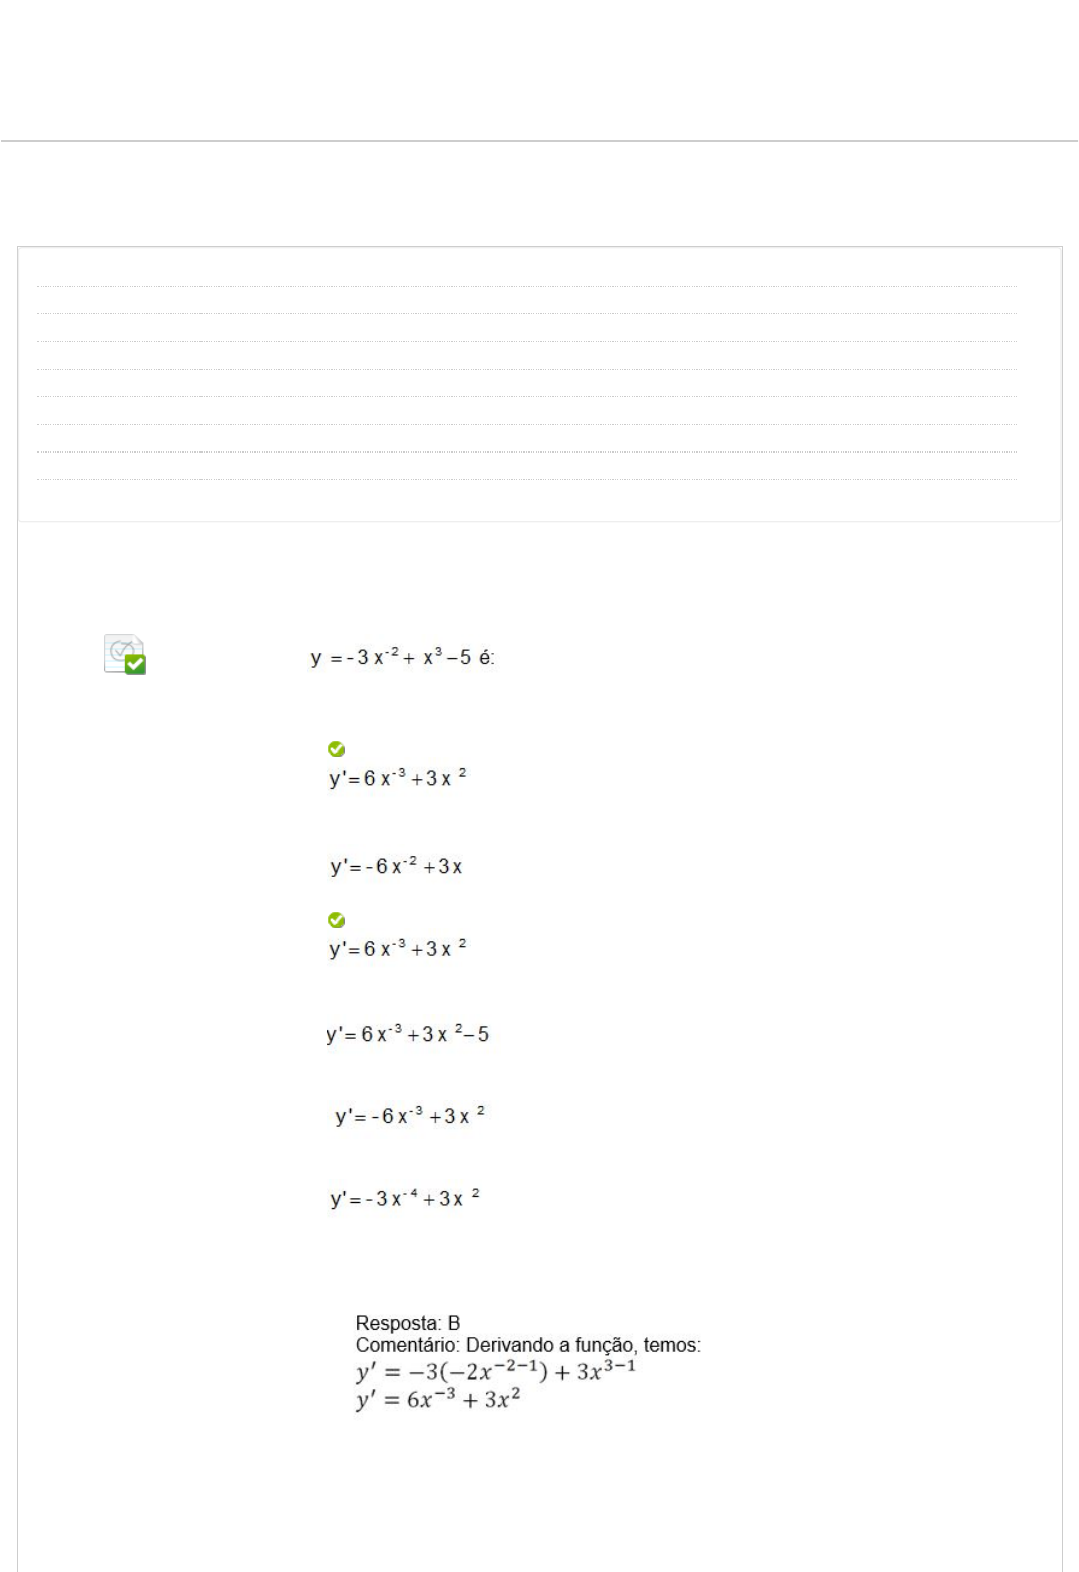This screenshot has height=1572, width=1079.
Task: Select the answer y'=-6x⁻²+3x
Action: coord(396,866)
